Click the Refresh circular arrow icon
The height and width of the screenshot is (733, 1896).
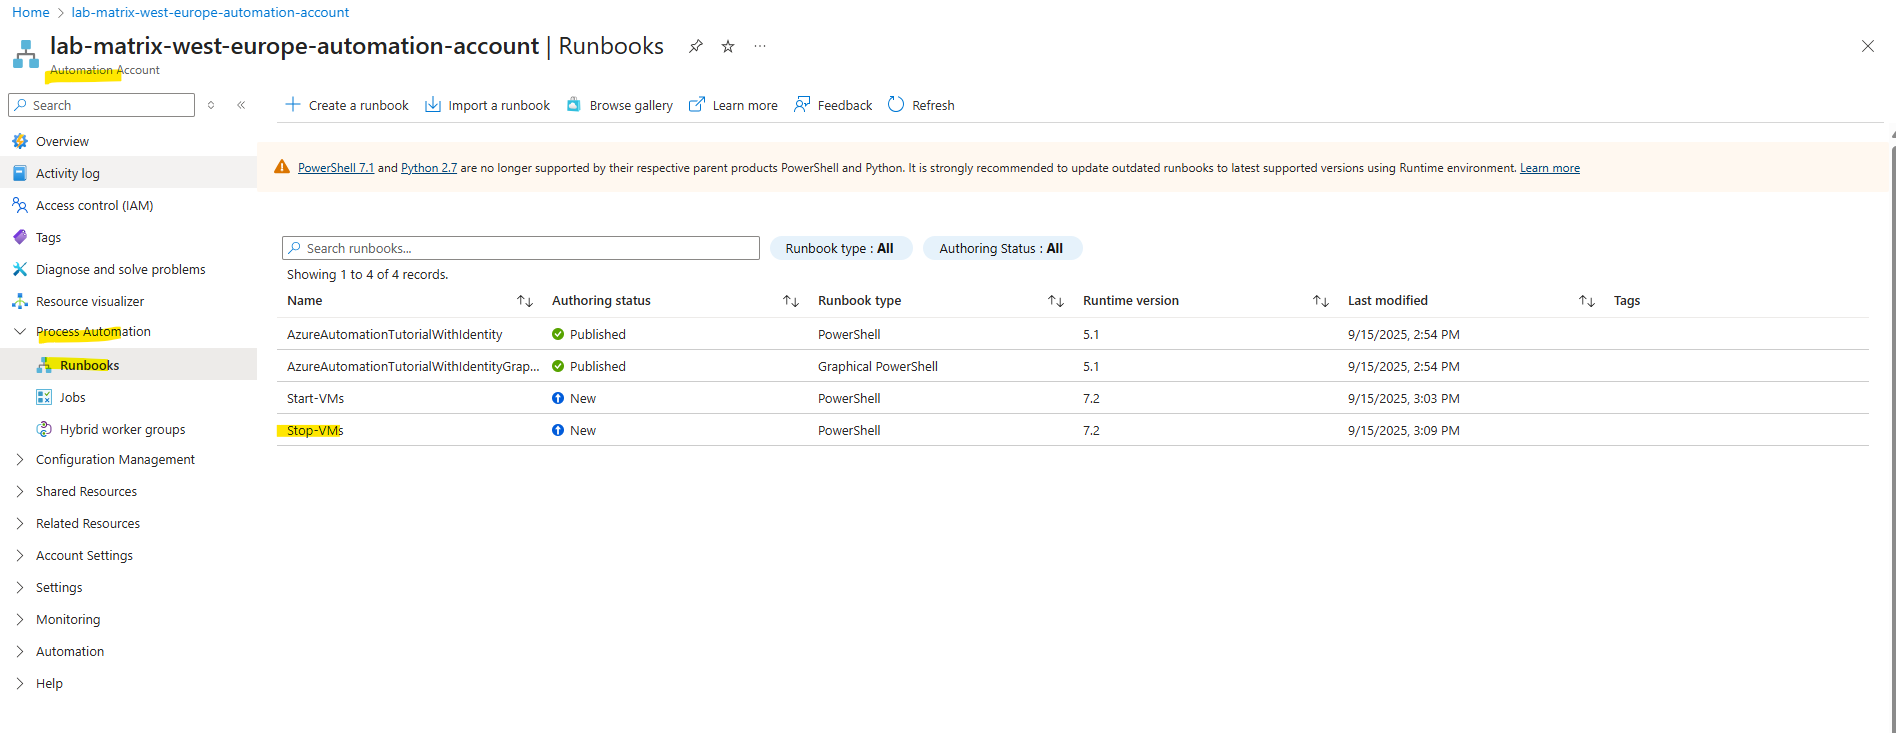click(x=896, y=104)
